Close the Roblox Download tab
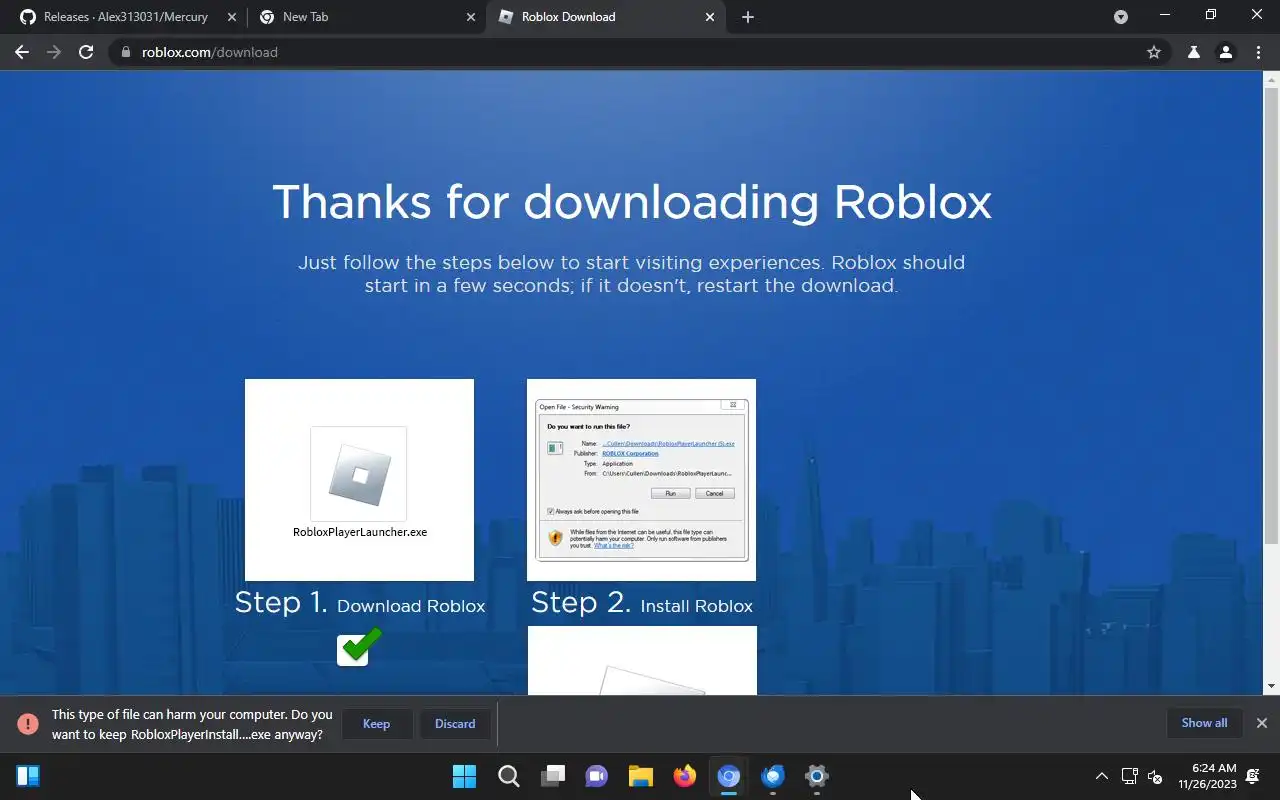This screenshot has width=1280, height=800. tap(710, 17)
